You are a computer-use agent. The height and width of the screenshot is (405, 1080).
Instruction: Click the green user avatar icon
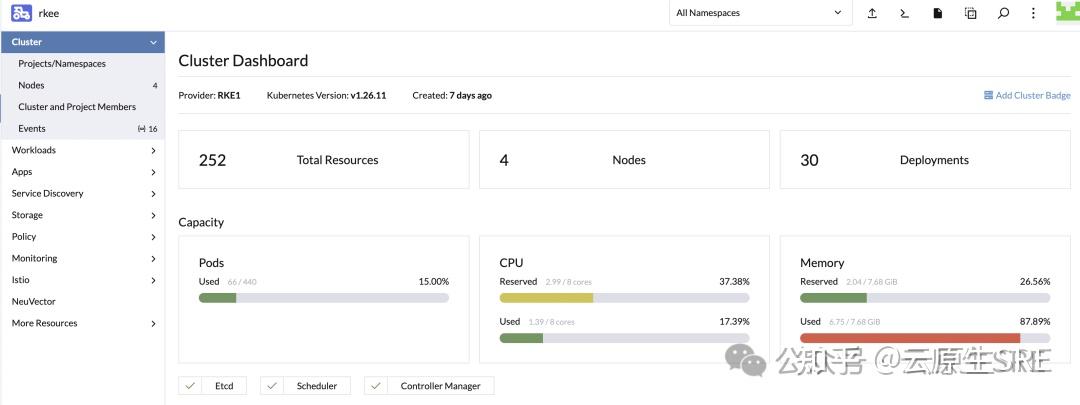[1067, 12]
